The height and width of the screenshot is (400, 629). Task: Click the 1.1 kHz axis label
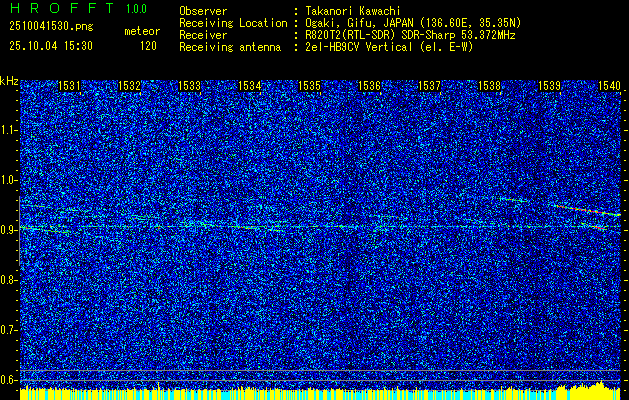[8, 130]
